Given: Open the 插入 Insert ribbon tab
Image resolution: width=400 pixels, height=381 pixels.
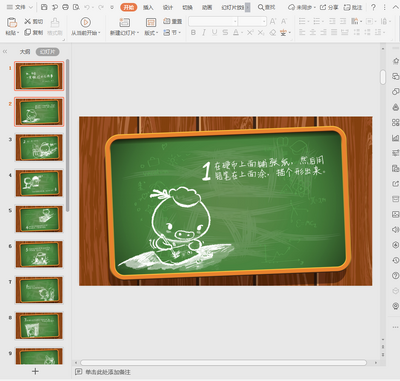Looking at the screenshot, I should (148, 7).
